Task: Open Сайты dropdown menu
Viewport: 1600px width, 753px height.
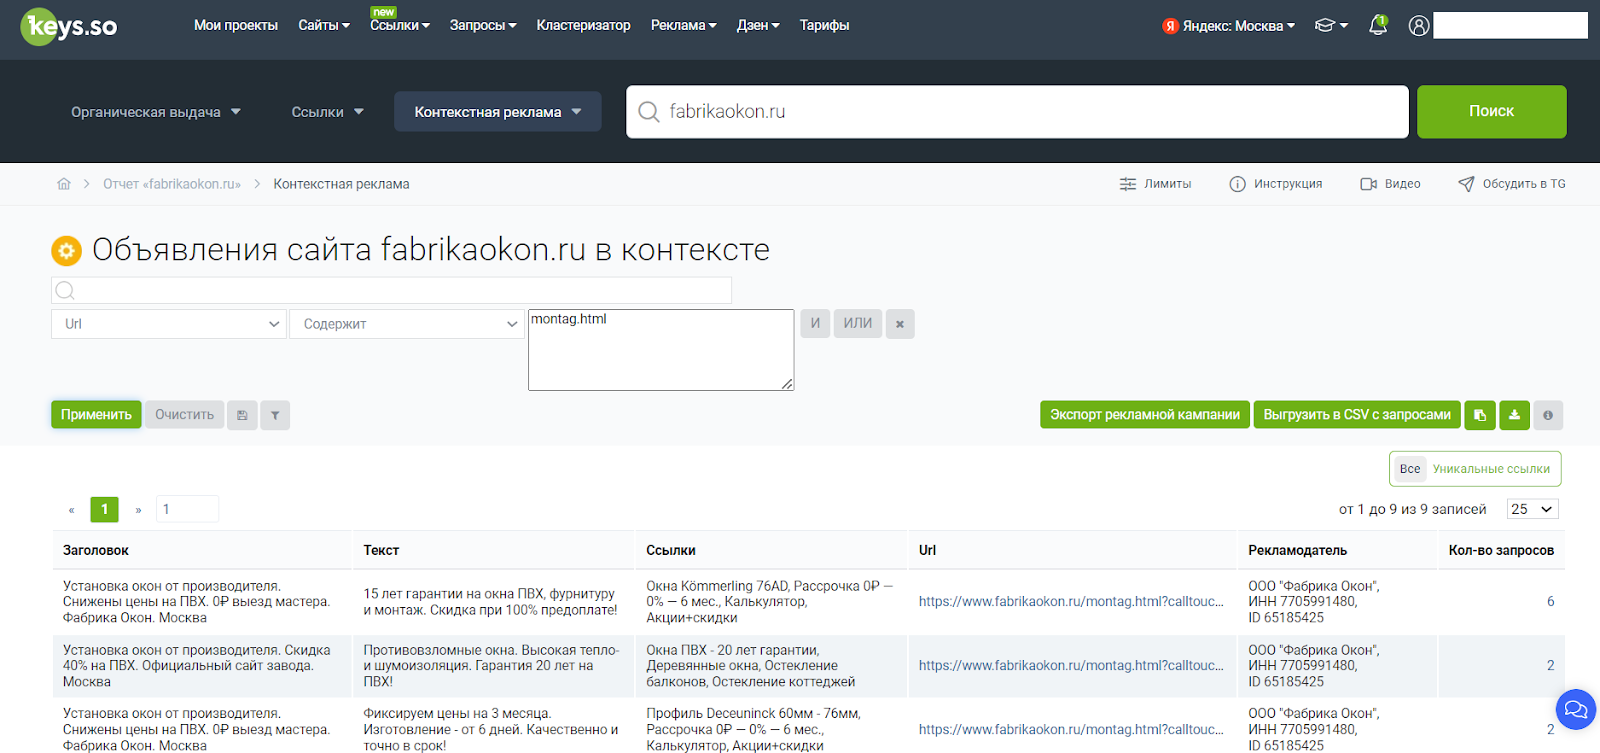Action: click(324, 26)
